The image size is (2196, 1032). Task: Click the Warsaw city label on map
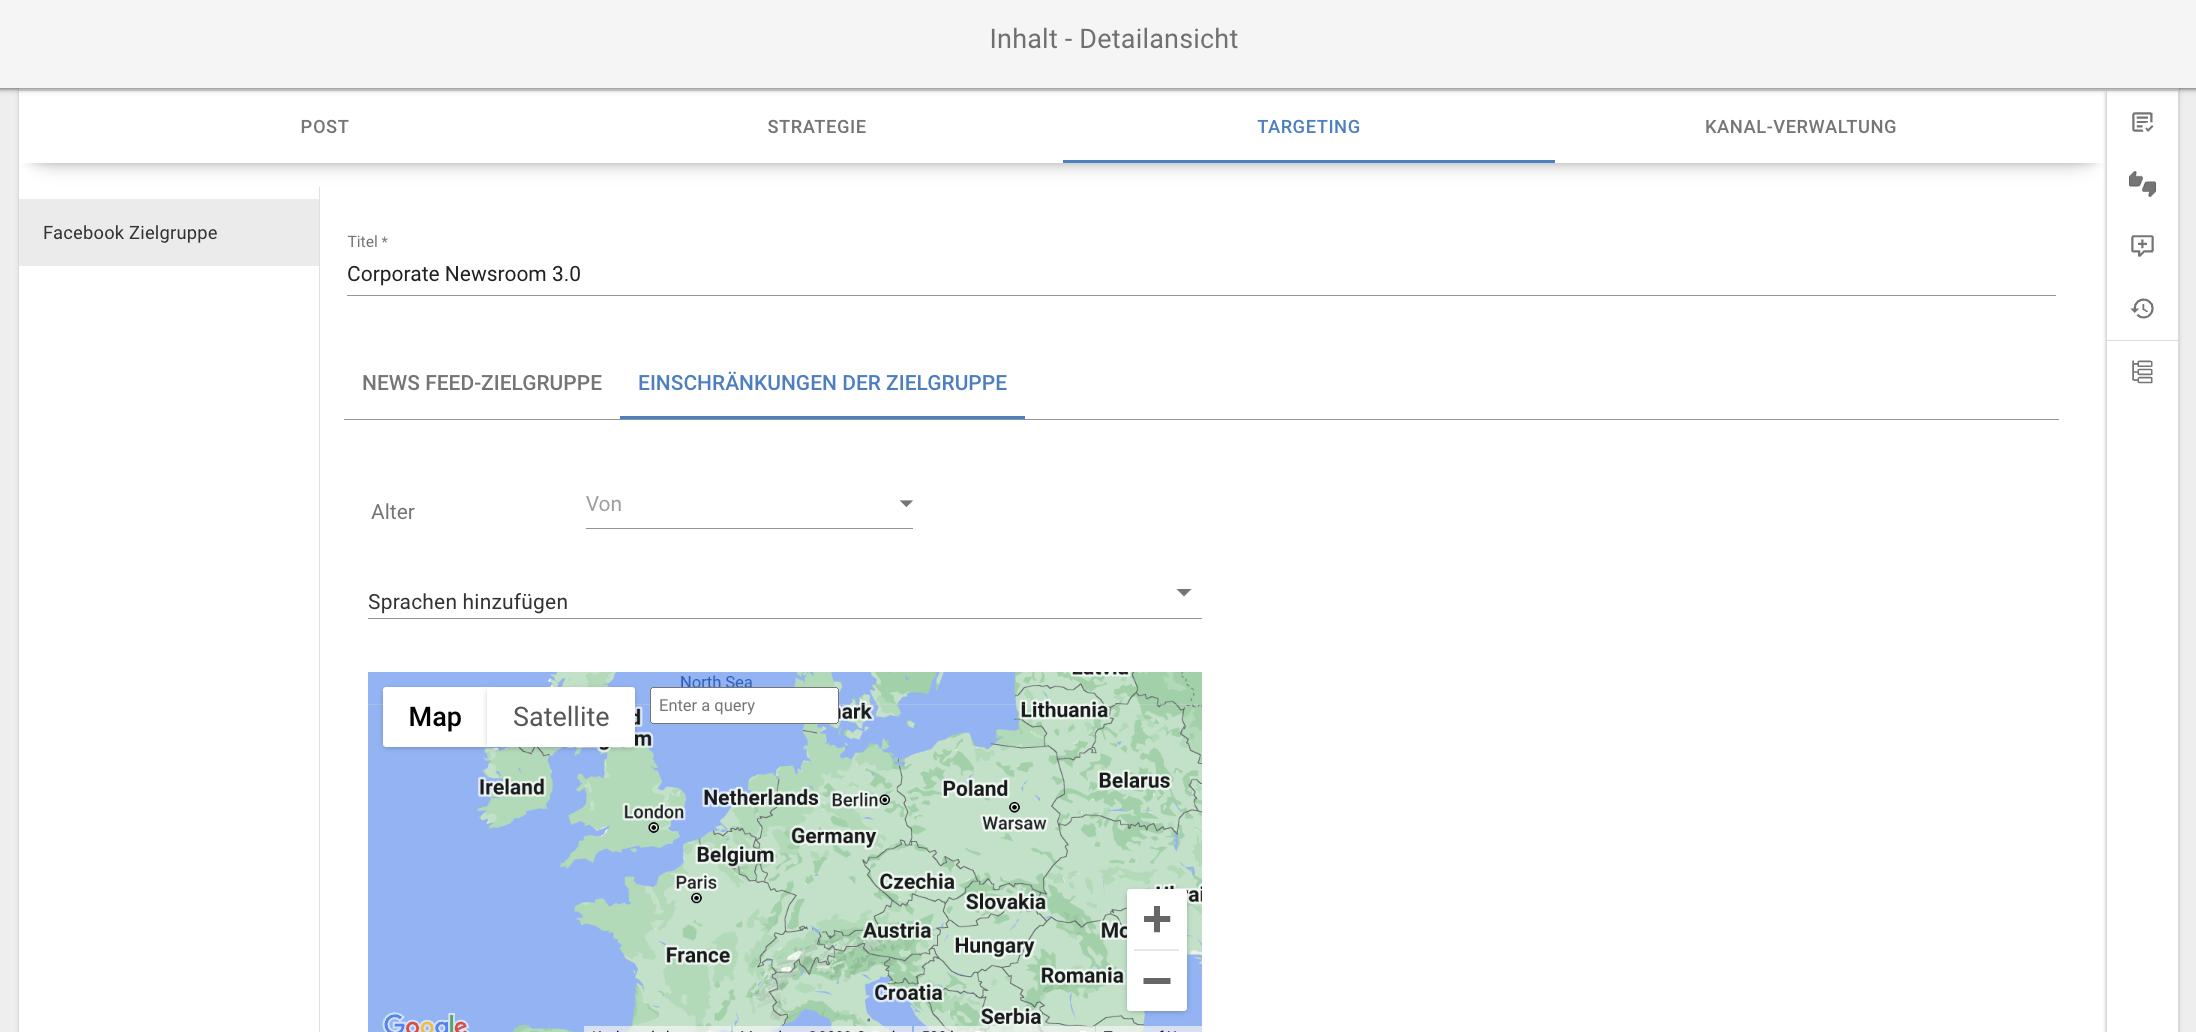click(1014, 824)
